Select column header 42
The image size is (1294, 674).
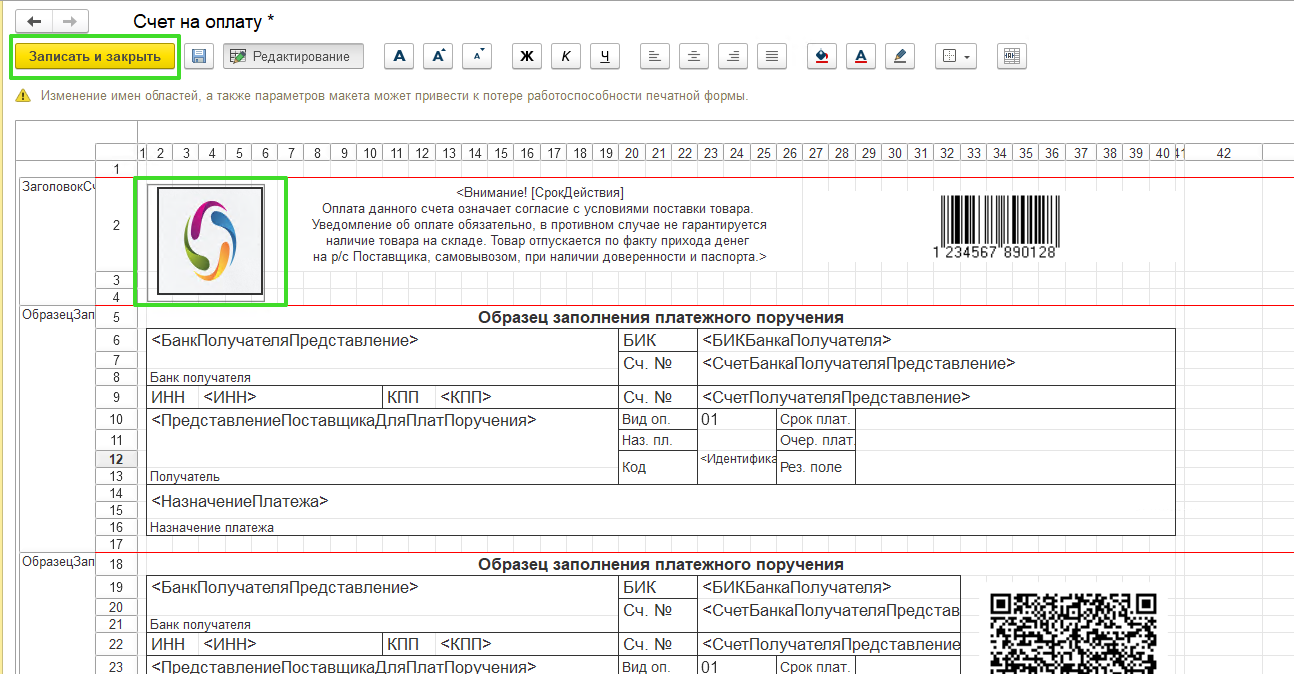pos(1223,153)
